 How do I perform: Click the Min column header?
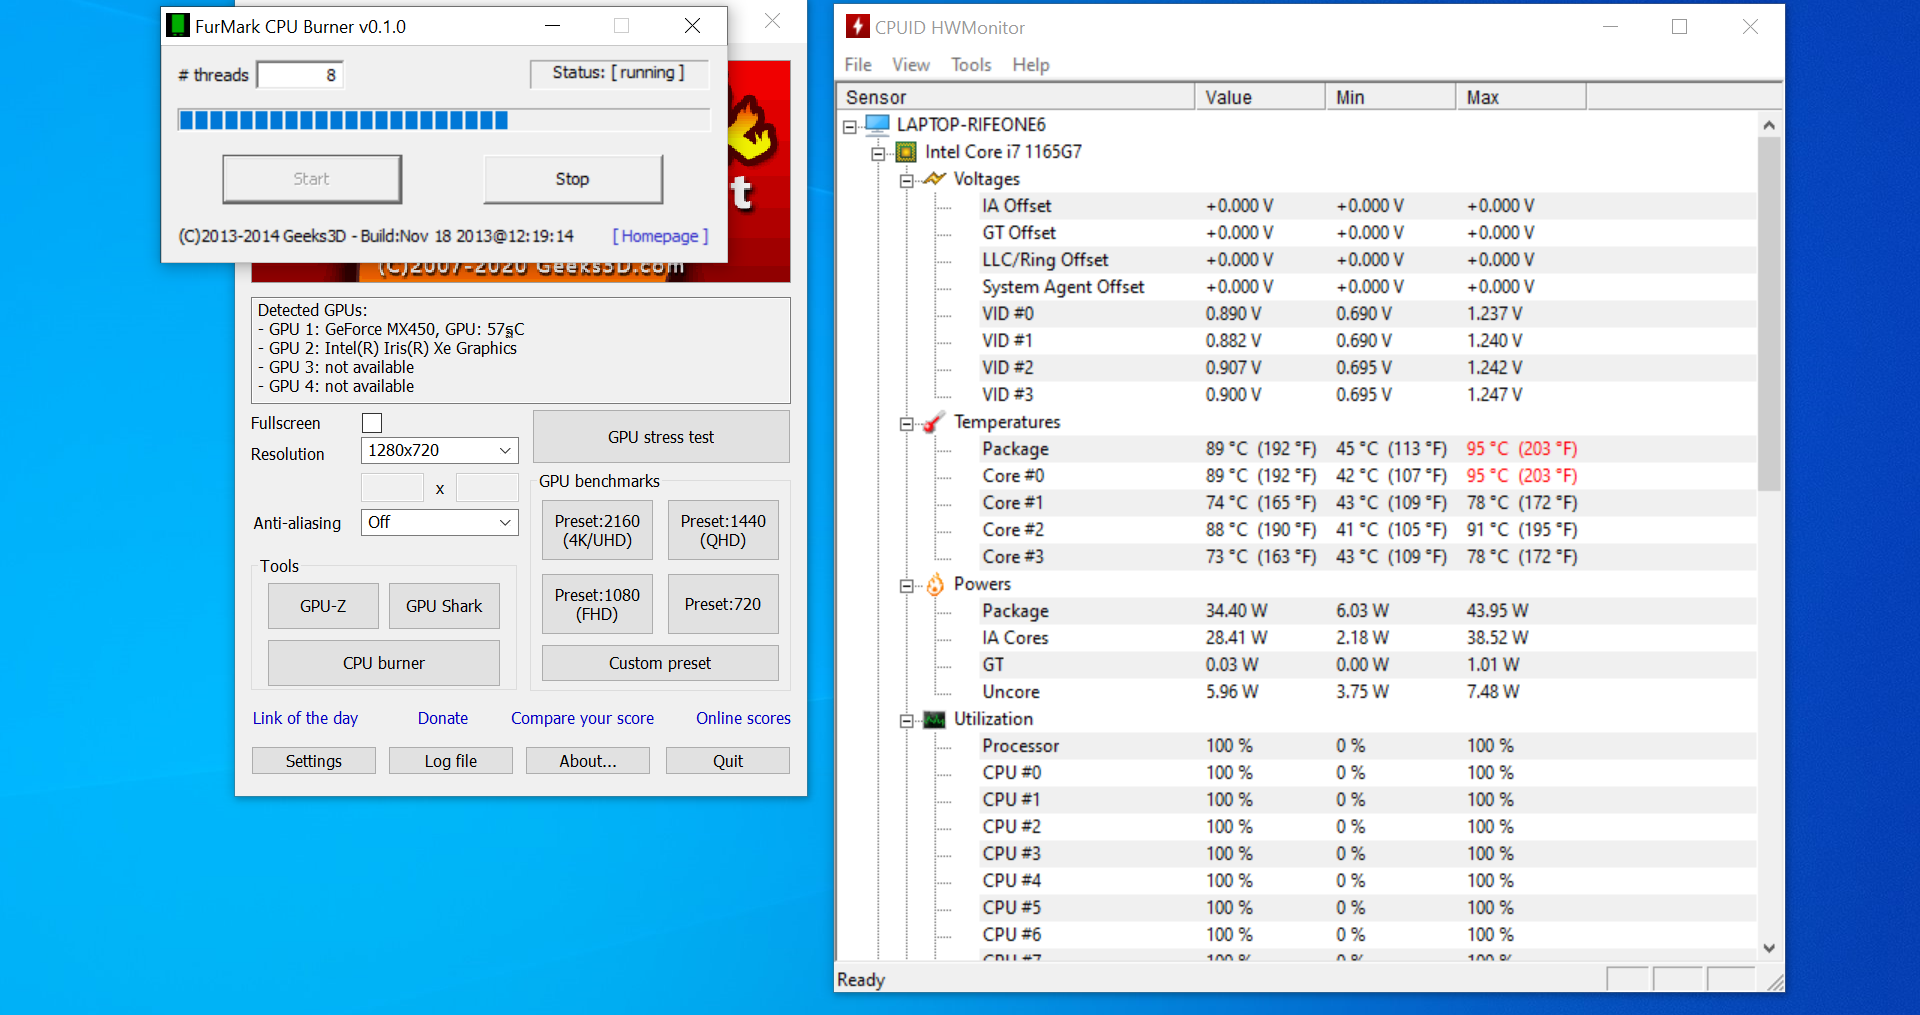(1391, 97)
